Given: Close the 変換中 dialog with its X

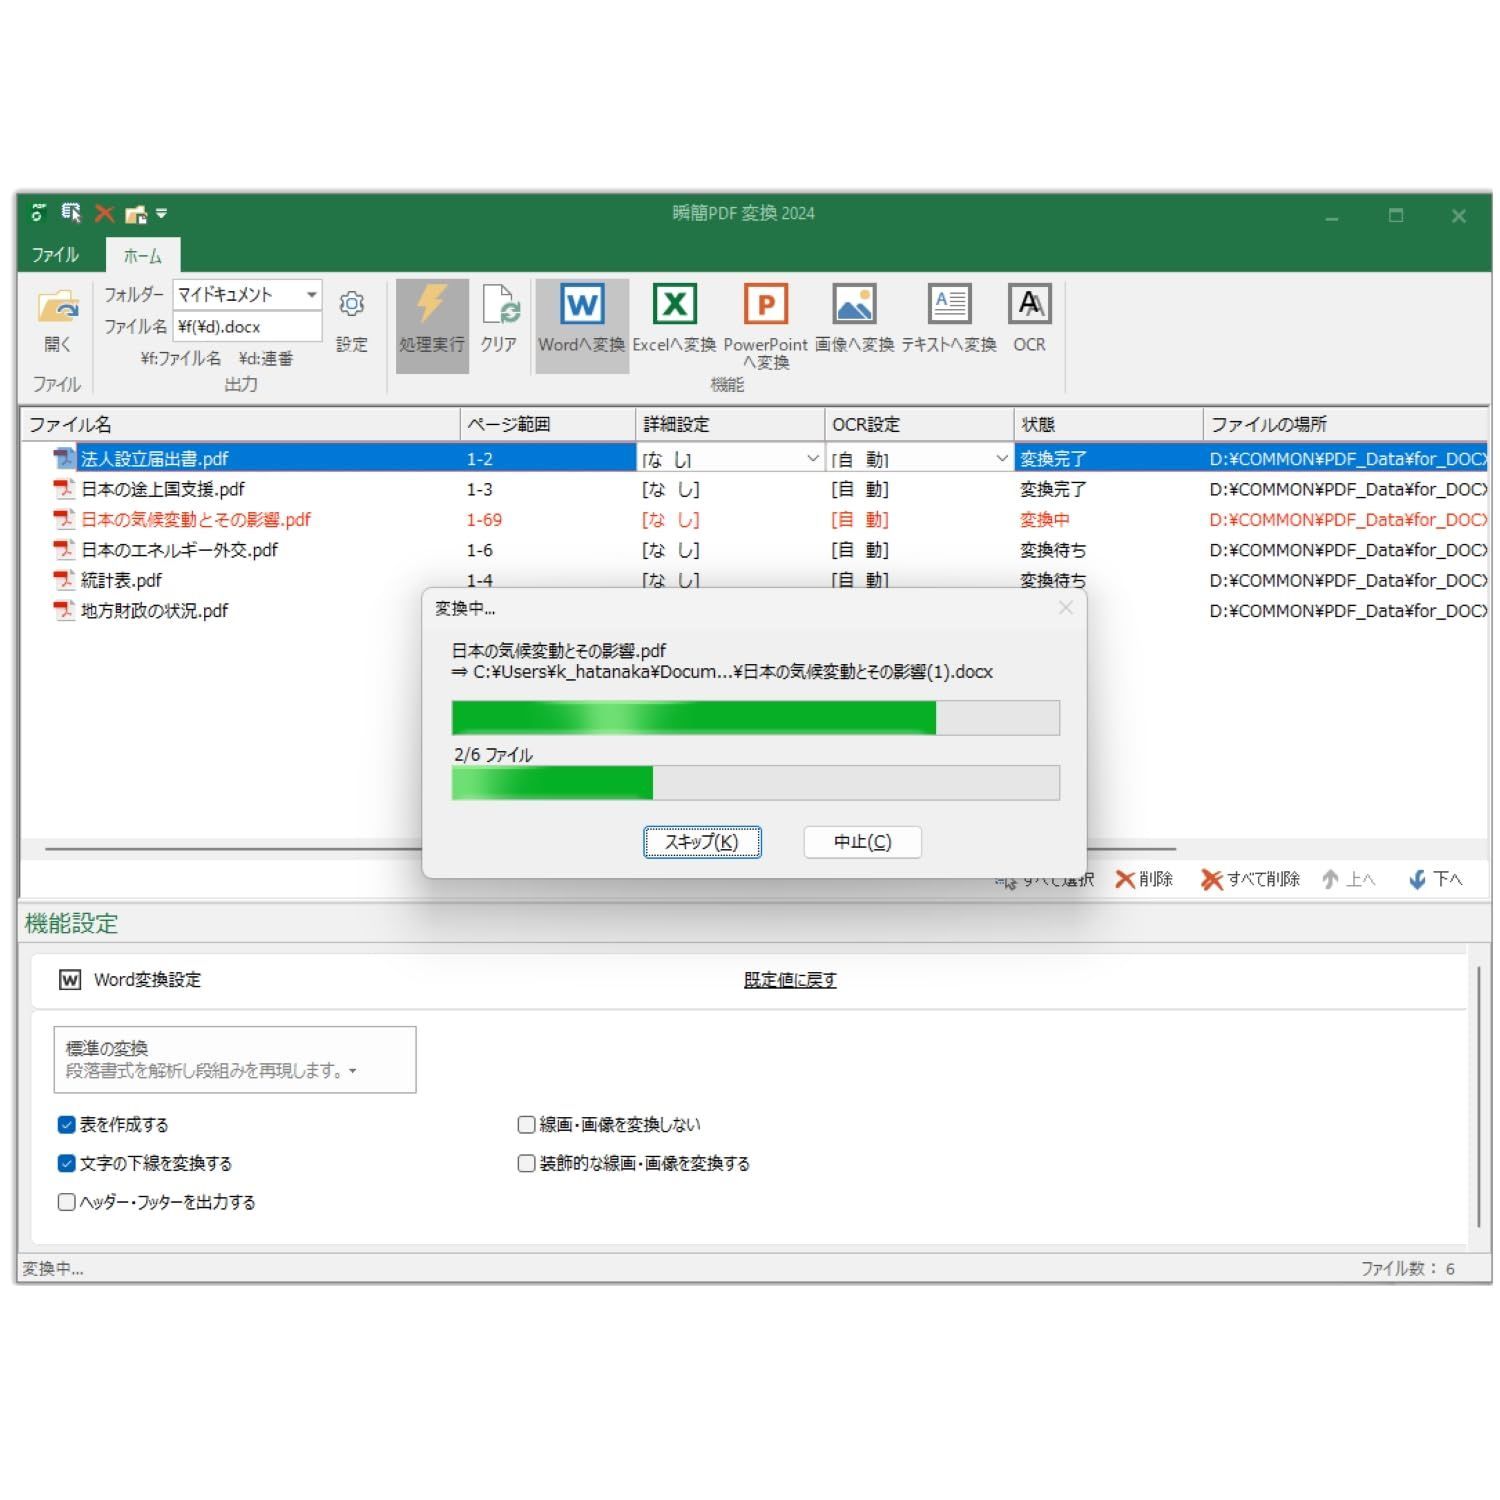Looking at the screenshot, I should coord(1066,608).
